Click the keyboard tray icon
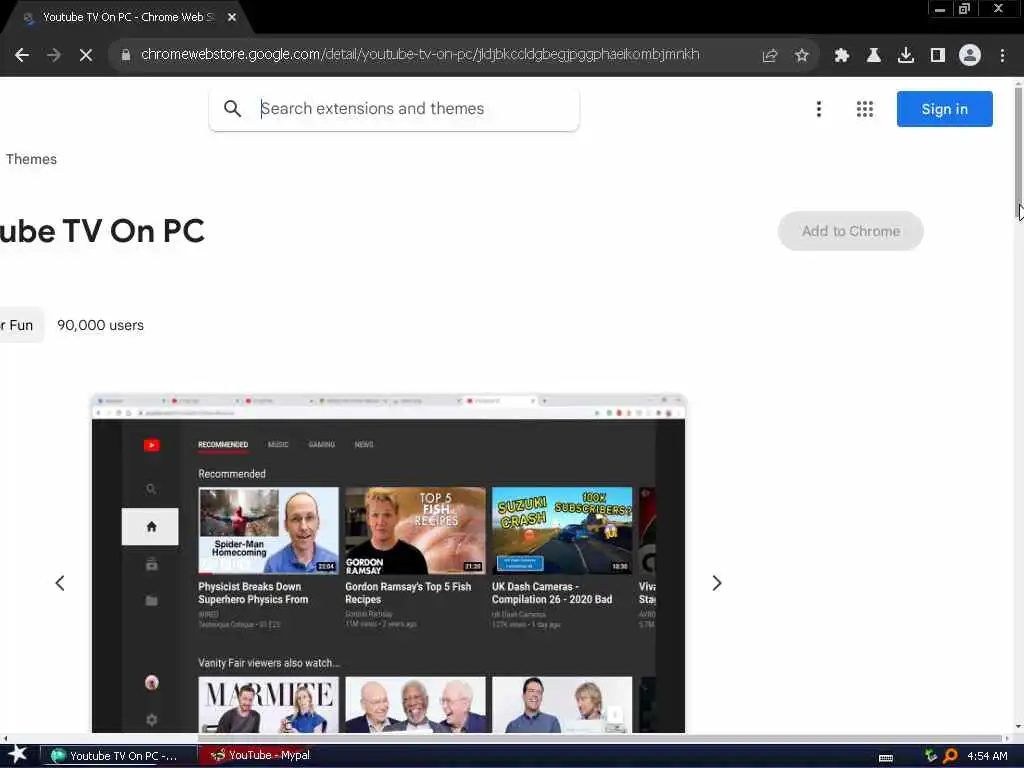 (886, 758)
